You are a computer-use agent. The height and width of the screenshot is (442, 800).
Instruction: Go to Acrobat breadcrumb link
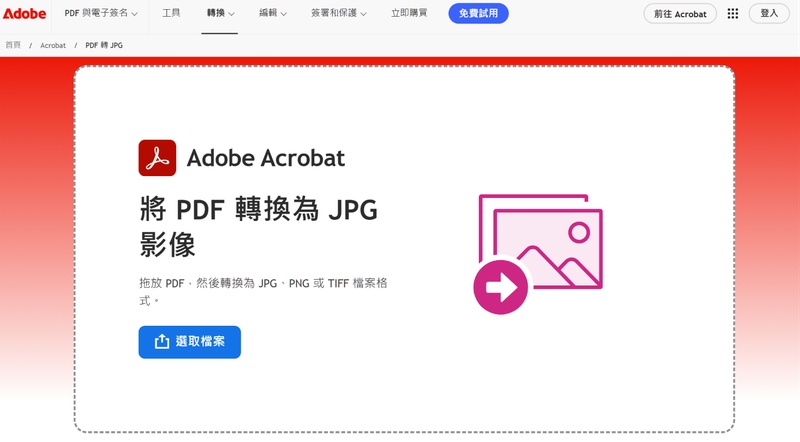coord(53,45)
